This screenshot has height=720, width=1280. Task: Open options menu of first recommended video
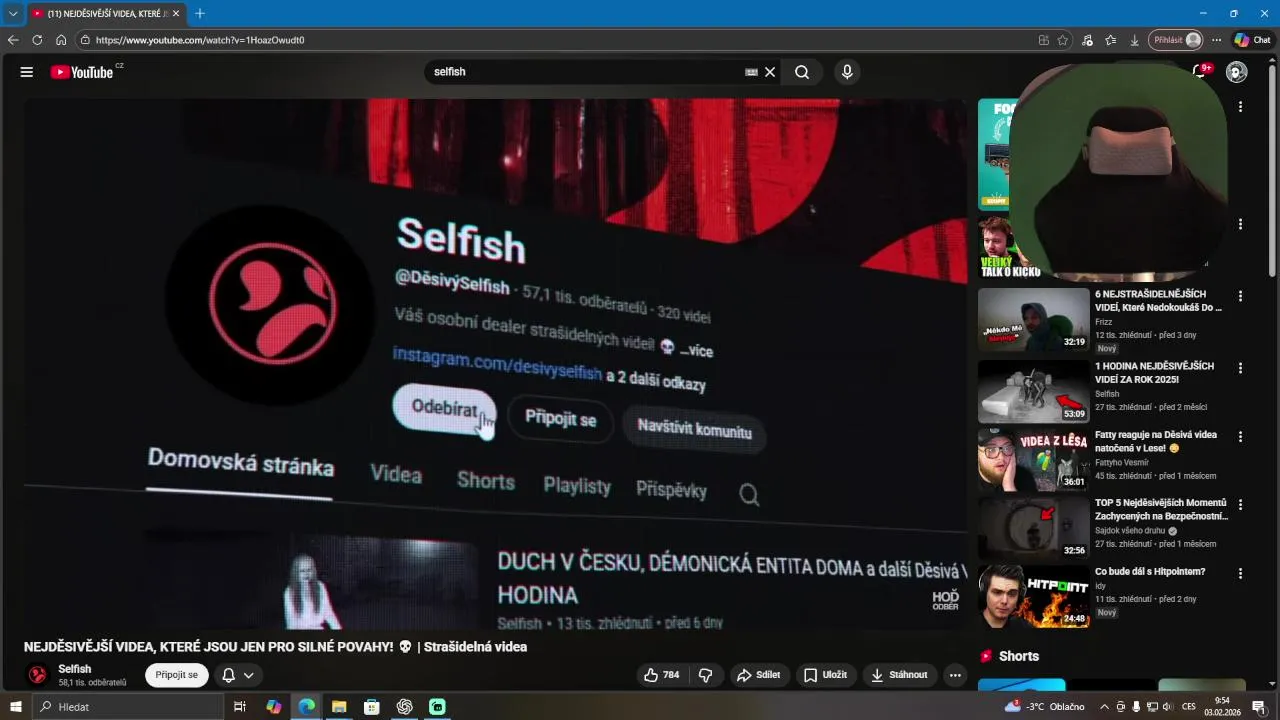click(x=1240, y=106)
